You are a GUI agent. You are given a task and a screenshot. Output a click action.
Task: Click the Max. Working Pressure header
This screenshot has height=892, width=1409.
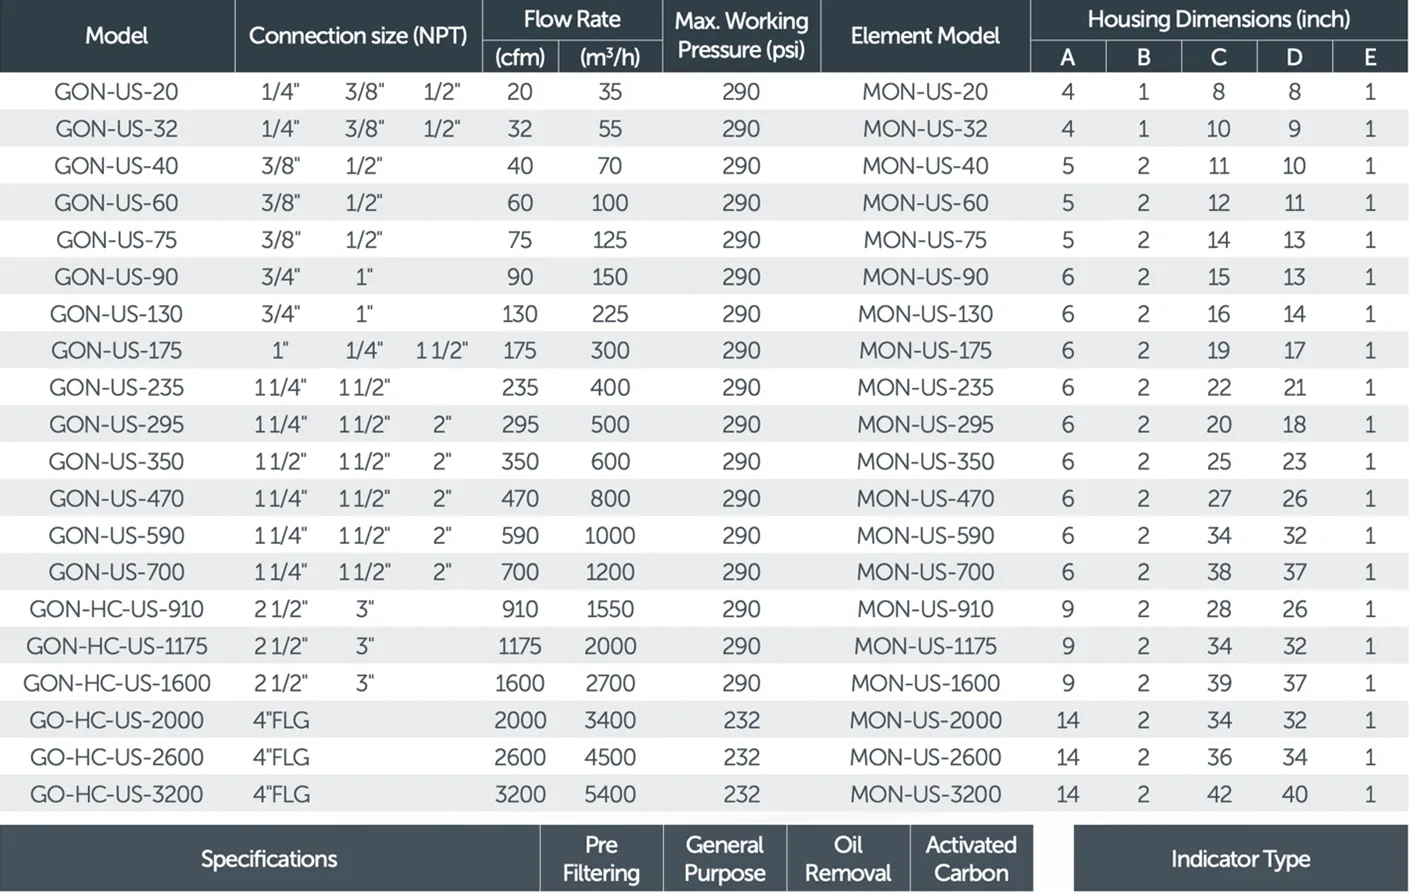coord(741,35)
